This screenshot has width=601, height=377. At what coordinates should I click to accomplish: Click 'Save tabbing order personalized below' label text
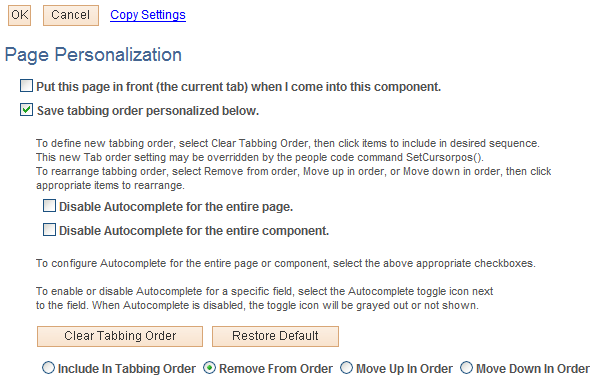148,111
